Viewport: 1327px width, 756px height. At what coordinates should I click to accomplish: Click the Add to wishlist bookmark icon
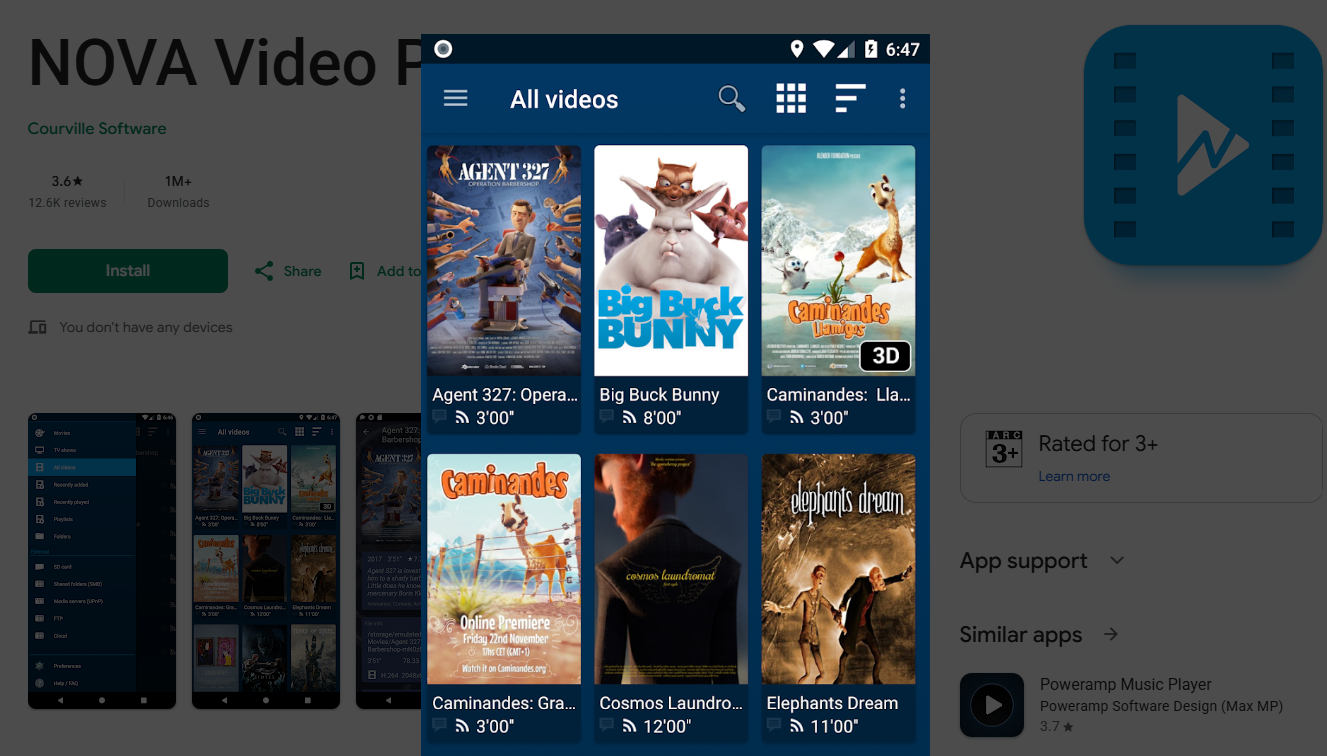coord(357,271)
